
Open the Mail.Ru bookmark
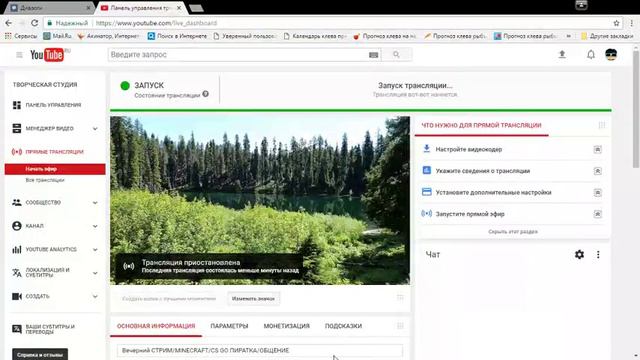[x=58, y=36]
